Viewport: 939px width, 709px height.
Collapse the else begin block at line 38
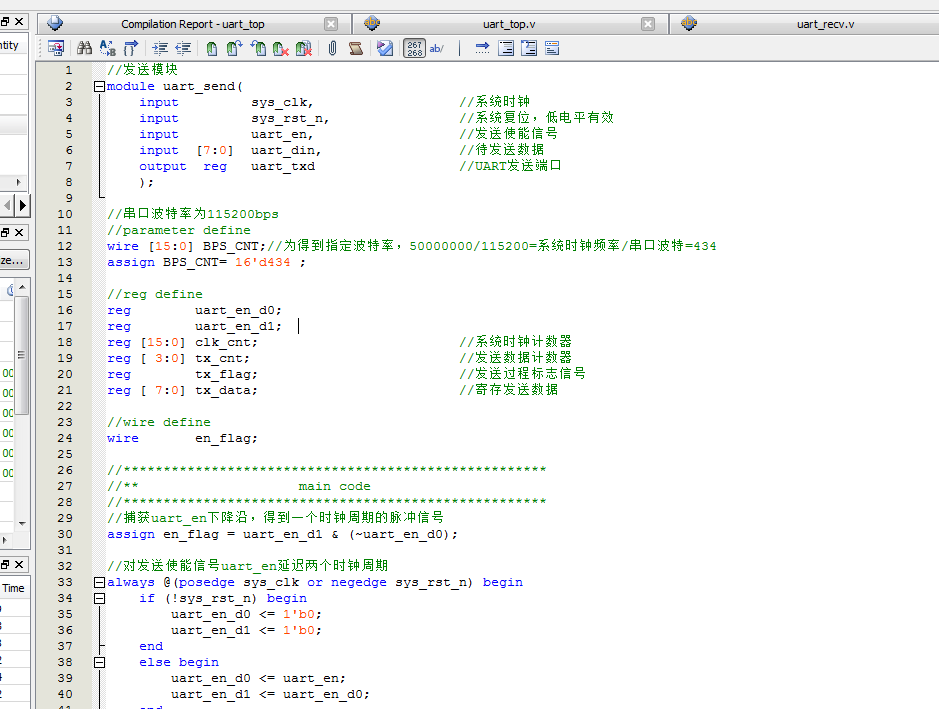(x=99, y=662)
